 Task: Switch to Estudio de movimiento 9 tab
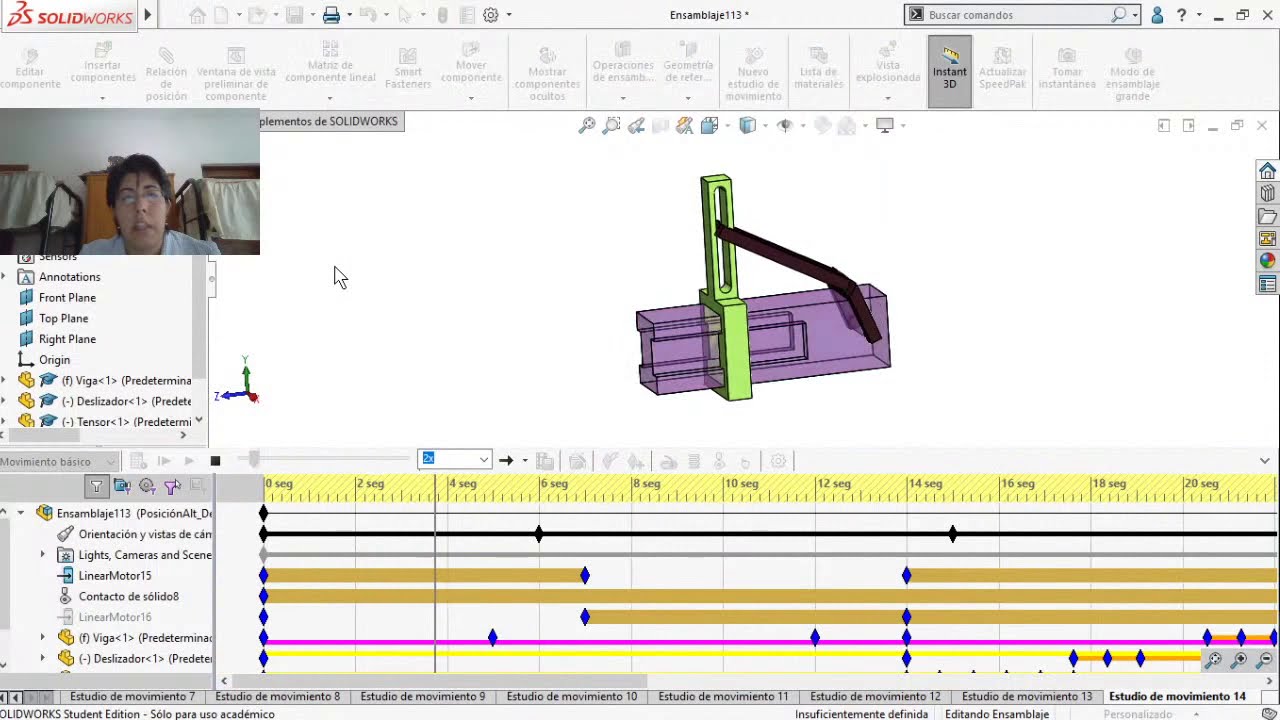pos(422,696)
